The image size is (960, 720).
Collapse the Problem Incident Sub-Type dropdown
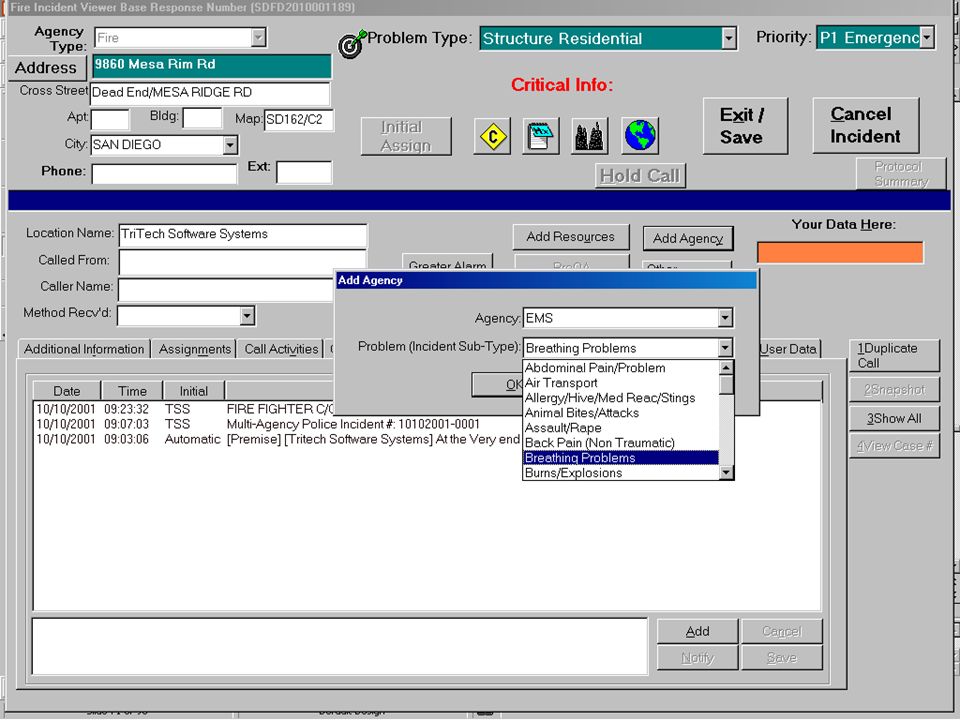point(725,348)
